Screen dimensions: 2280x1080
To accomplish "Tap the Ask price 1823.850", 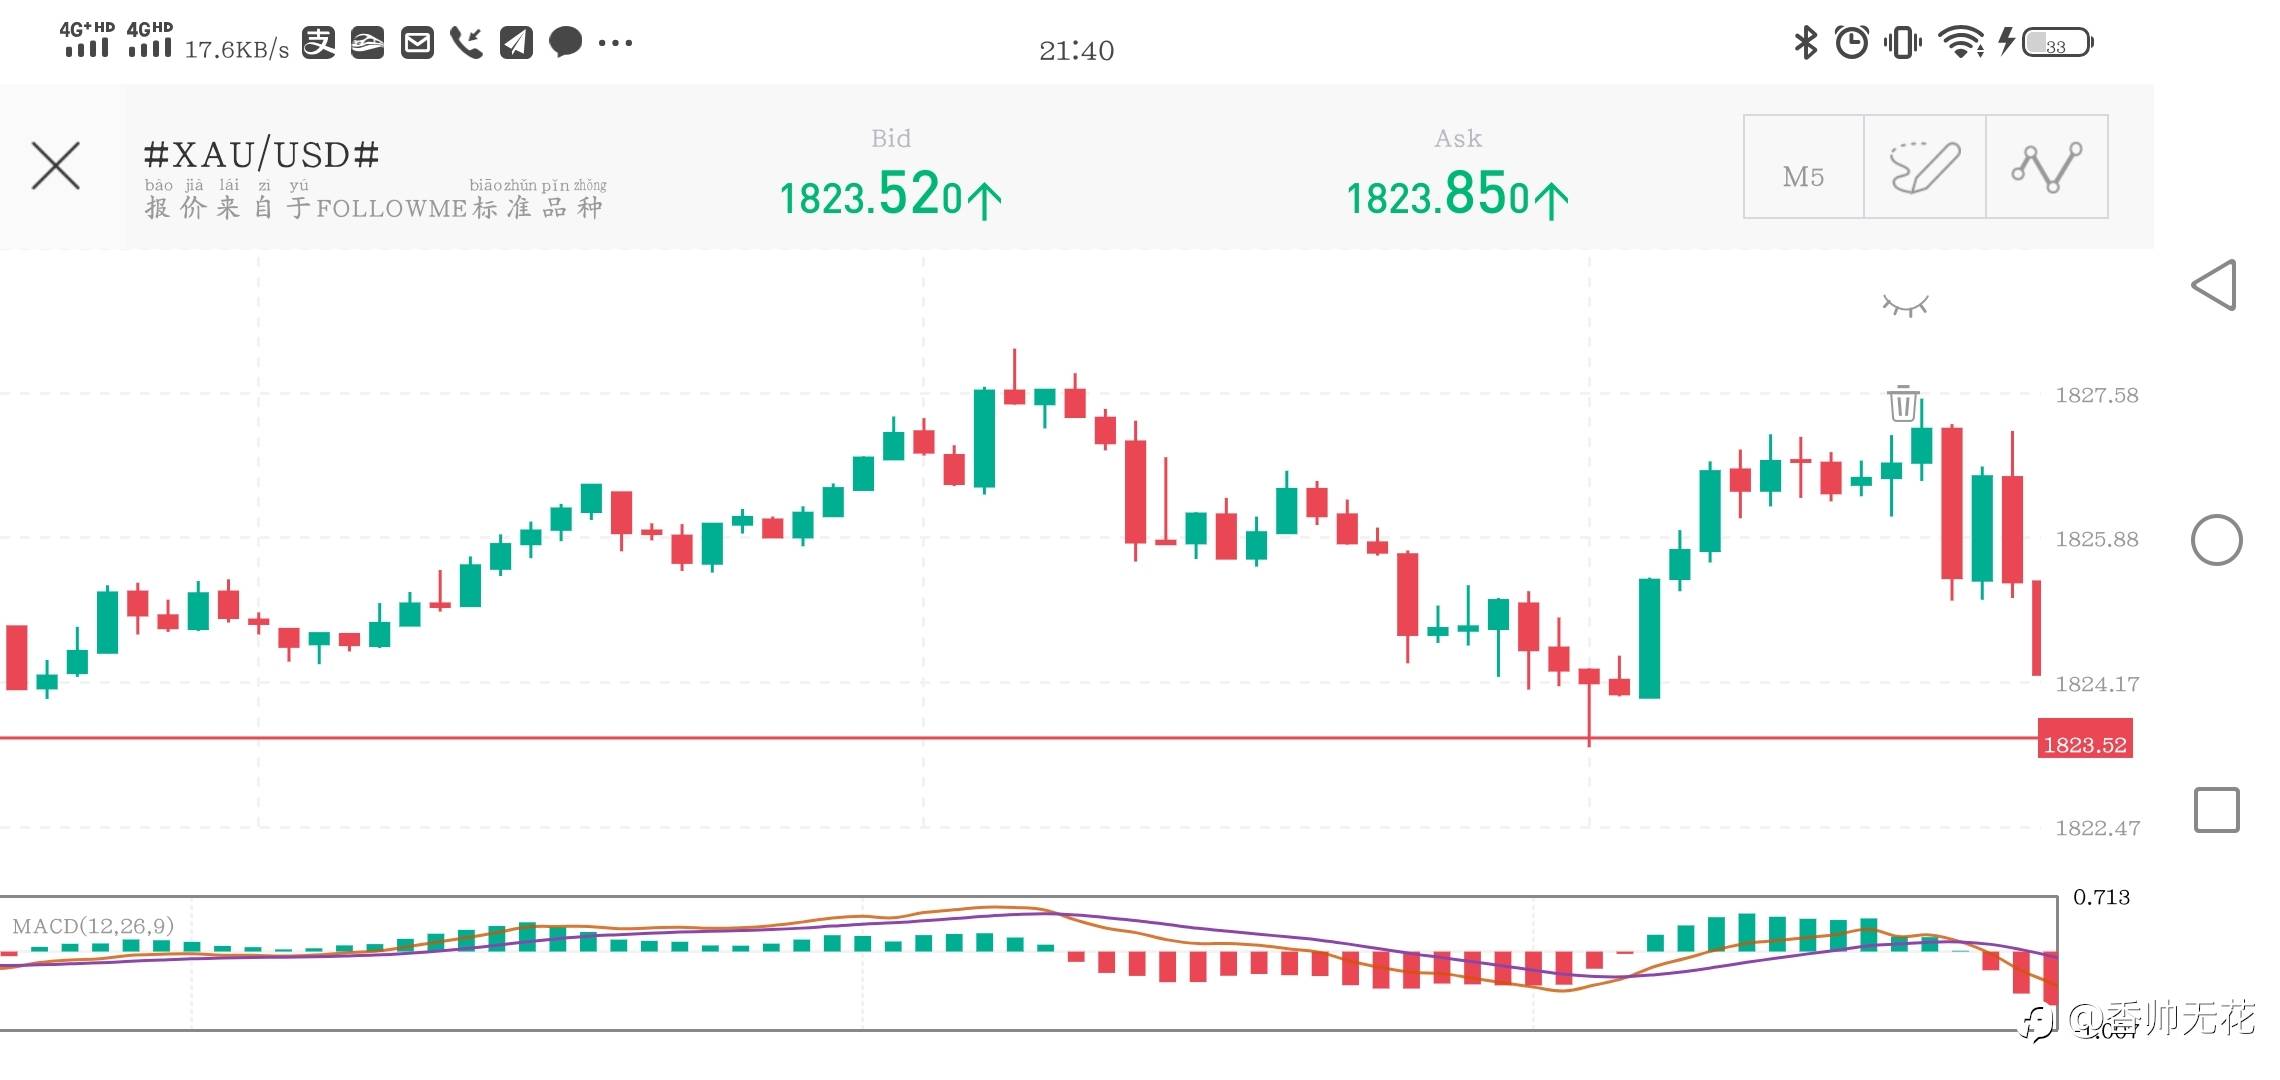I will pyautogui.click(x=1457, y=194).
